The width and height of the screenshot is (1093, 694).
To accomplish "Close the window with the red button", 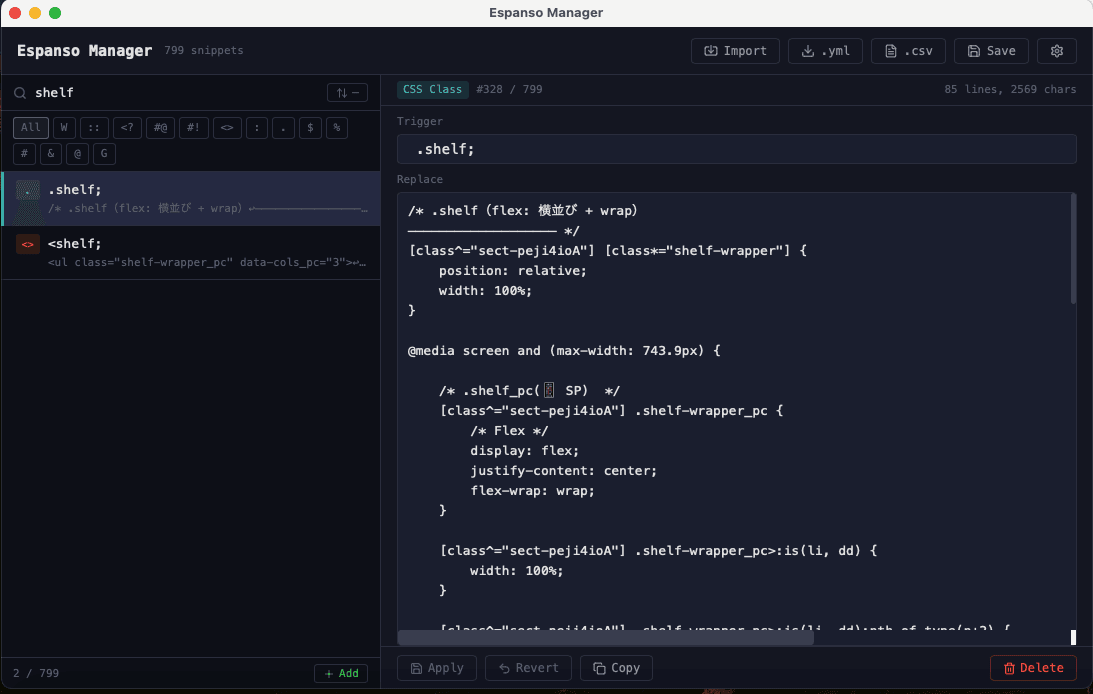I will 15,13.
